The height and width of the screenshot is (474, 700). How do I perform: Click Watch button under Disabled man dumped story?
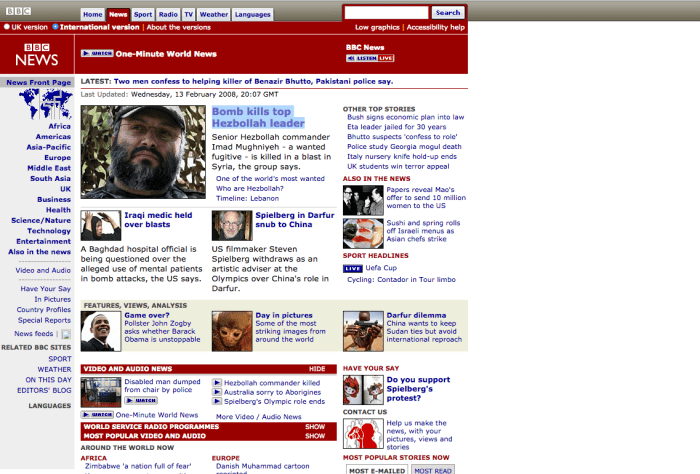tap(141, 400)
